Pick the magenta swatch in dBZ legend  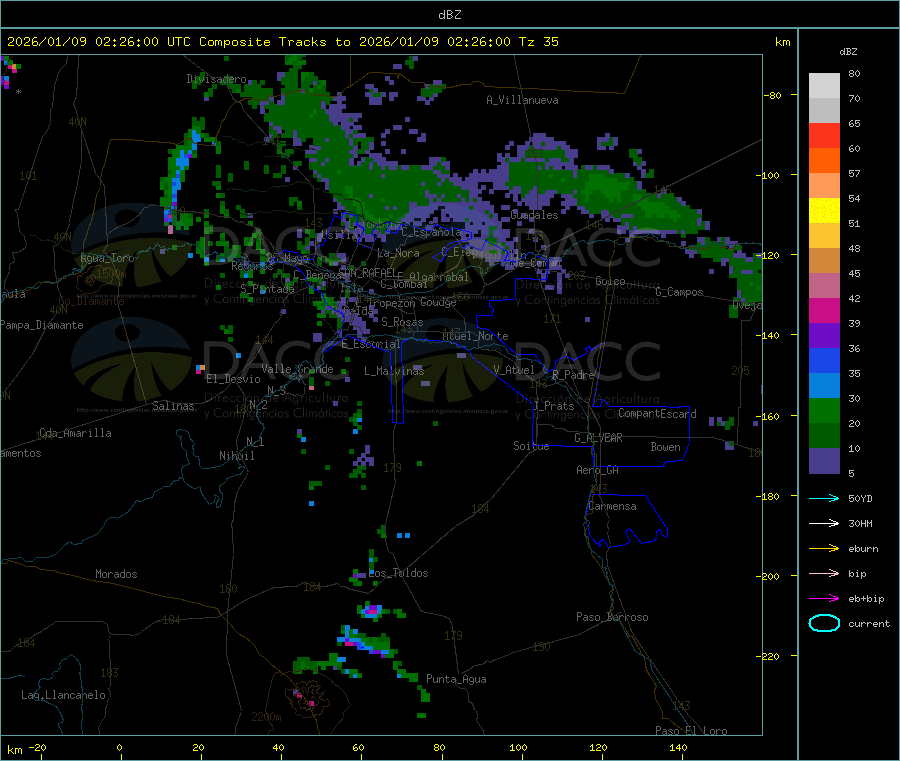click(x=824, y=310)
